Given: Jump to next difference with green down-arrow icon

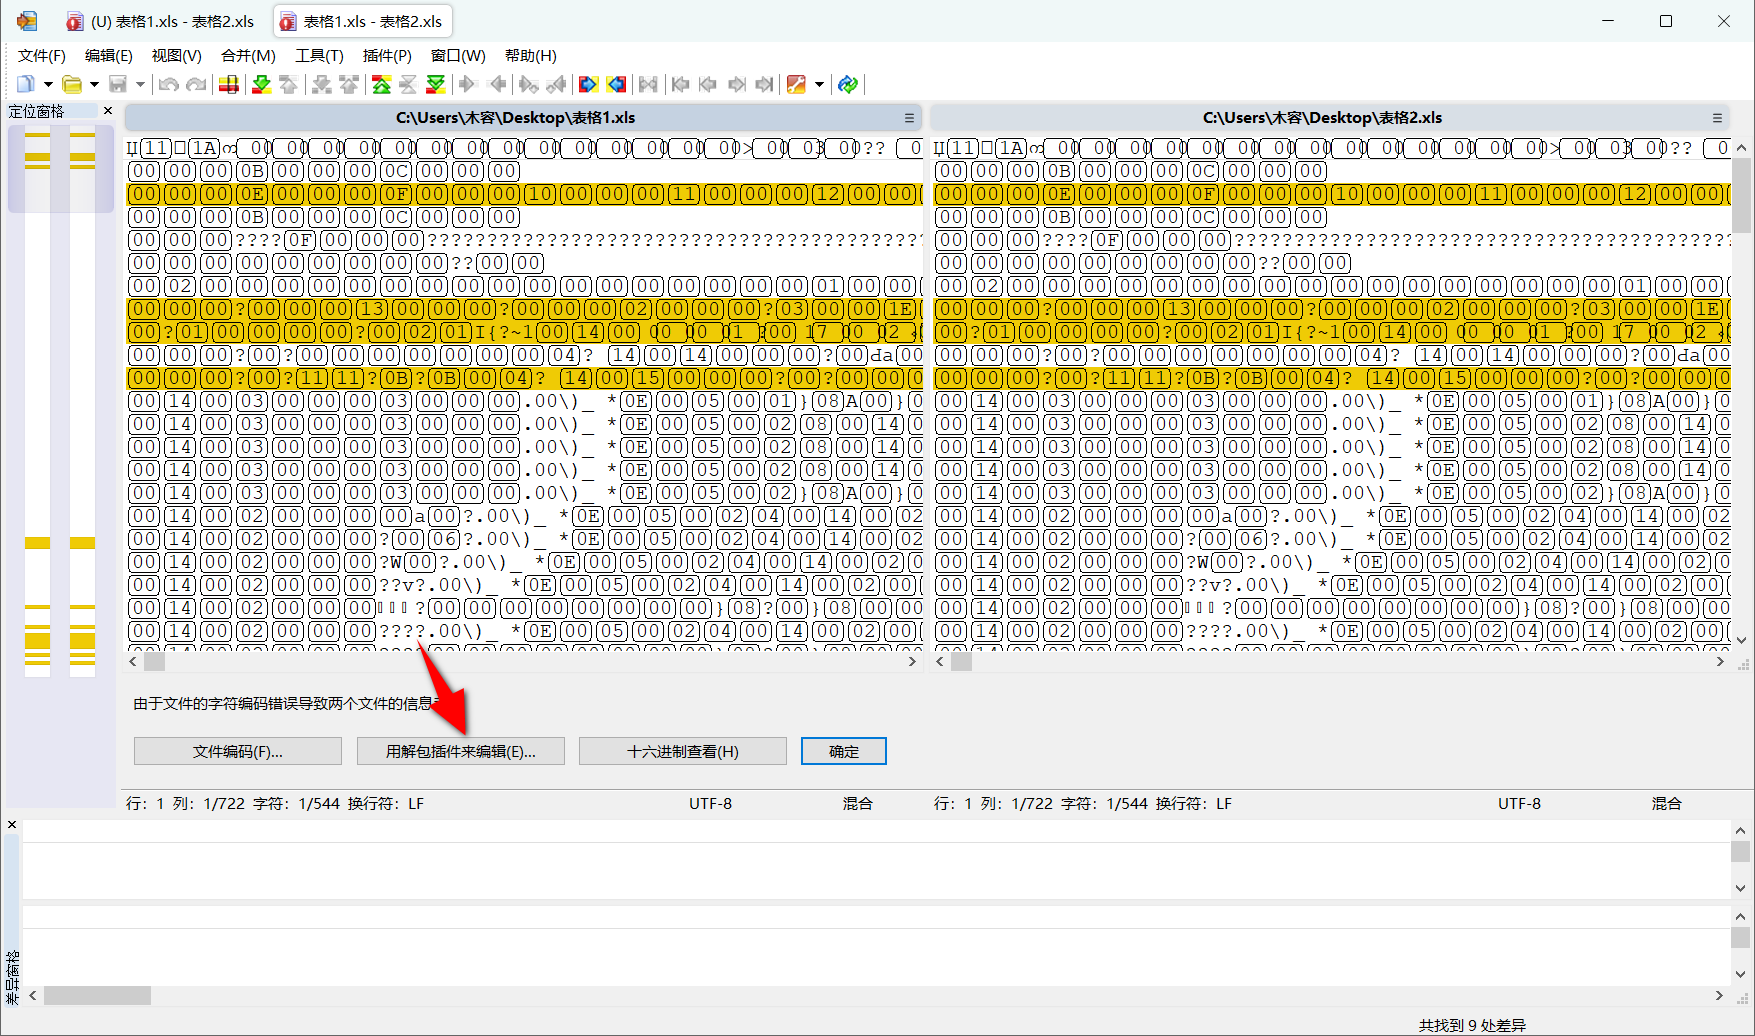Looking at the screenshot, I should pyautogui.click(x=261, y=85).
